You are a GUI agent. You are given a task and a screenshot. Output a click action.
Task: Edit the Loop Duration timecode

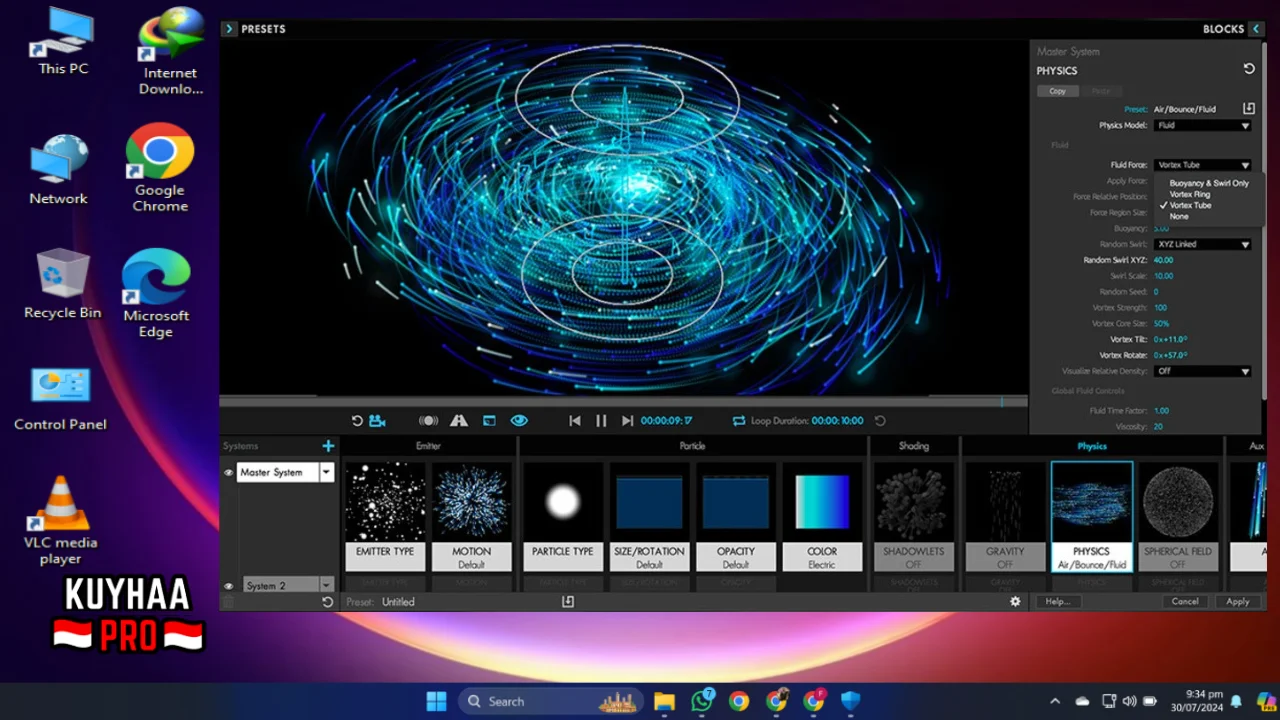(x=837, y=421)
